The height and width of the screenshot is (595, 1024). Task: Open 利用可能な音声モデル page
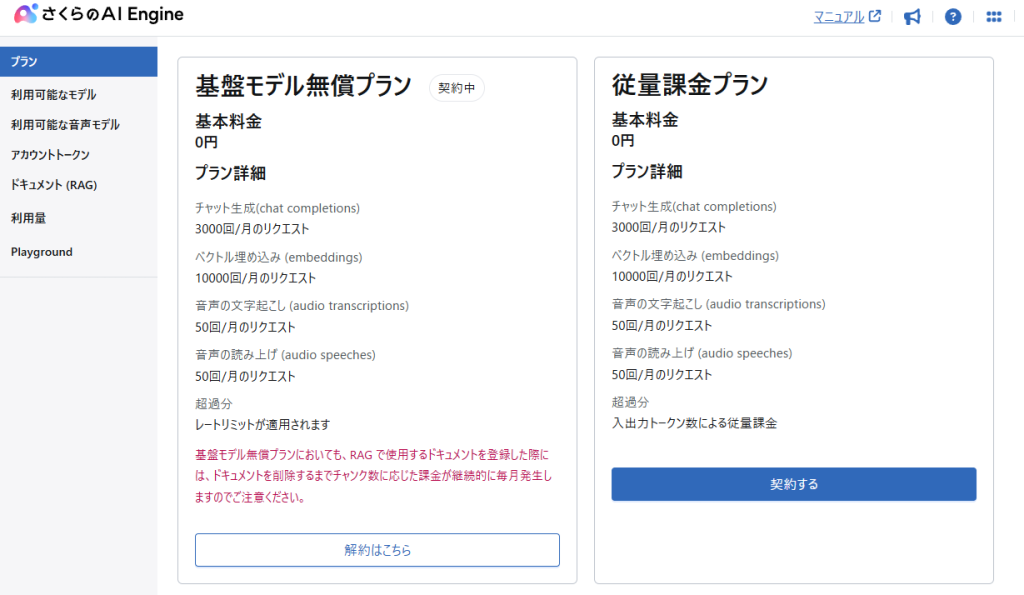pos(65,125)
